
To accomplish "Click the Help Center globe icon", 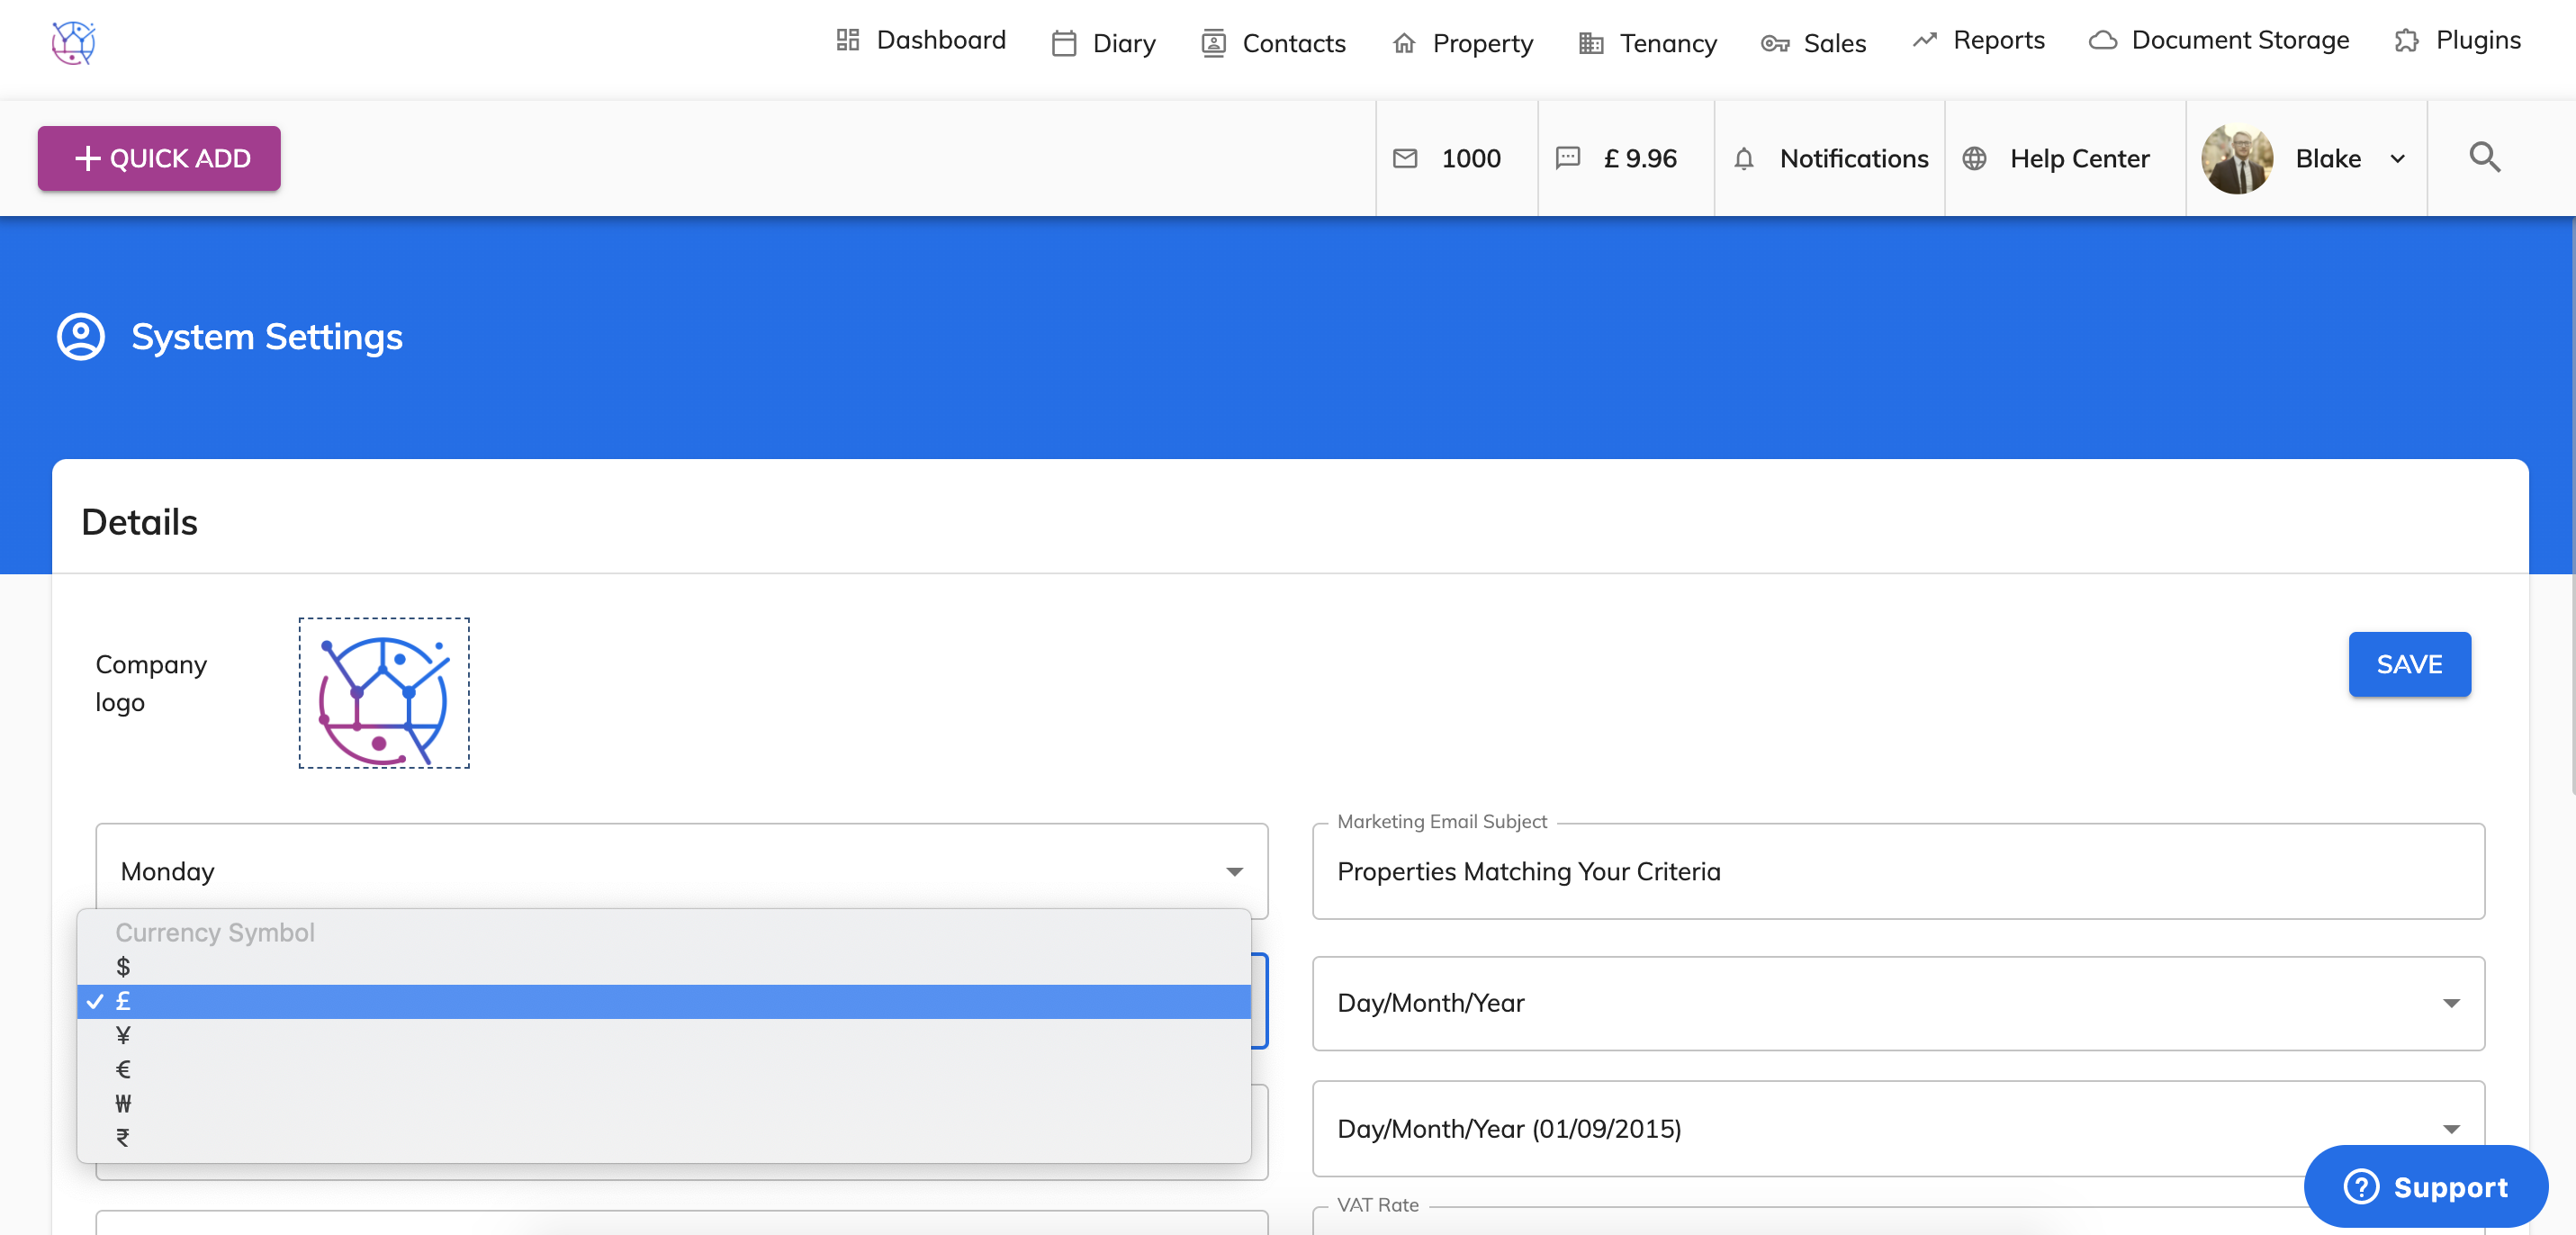I will 1974,159.
